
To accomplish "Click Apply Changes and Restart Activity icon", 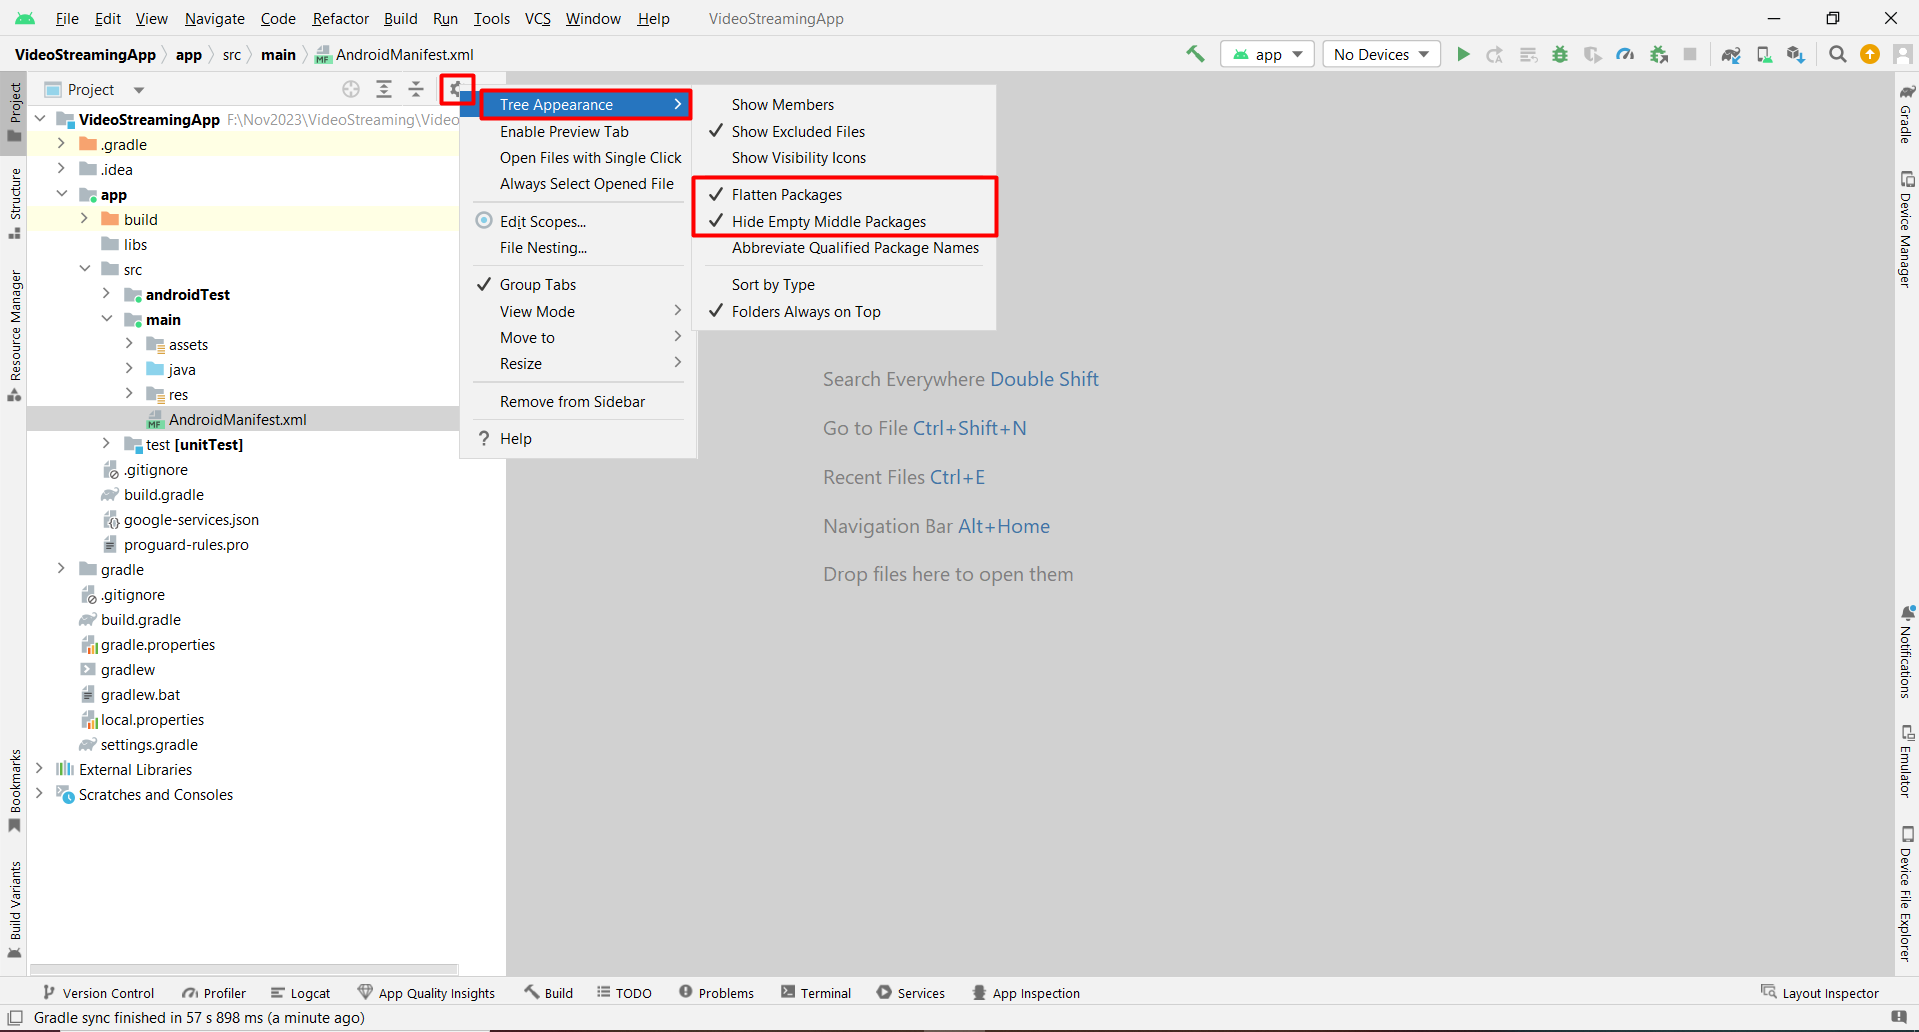I will coord(1495,54).
